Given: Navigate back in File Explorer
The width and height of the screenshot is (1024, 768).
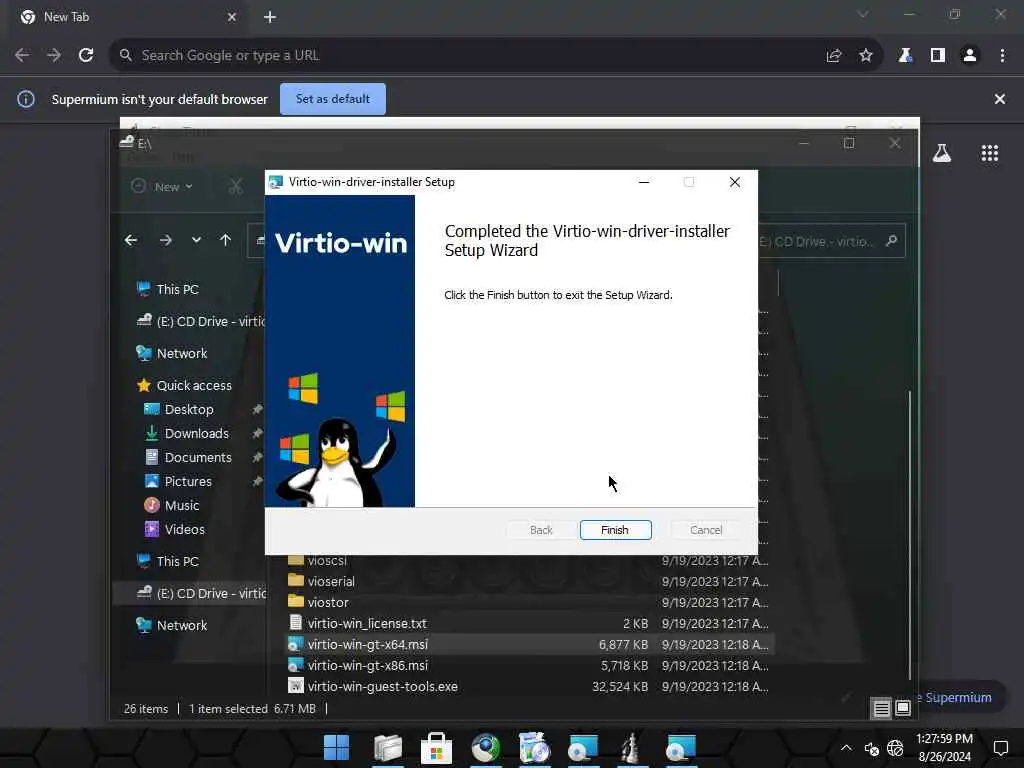Looking at the screenshot, I should (131, 240).
